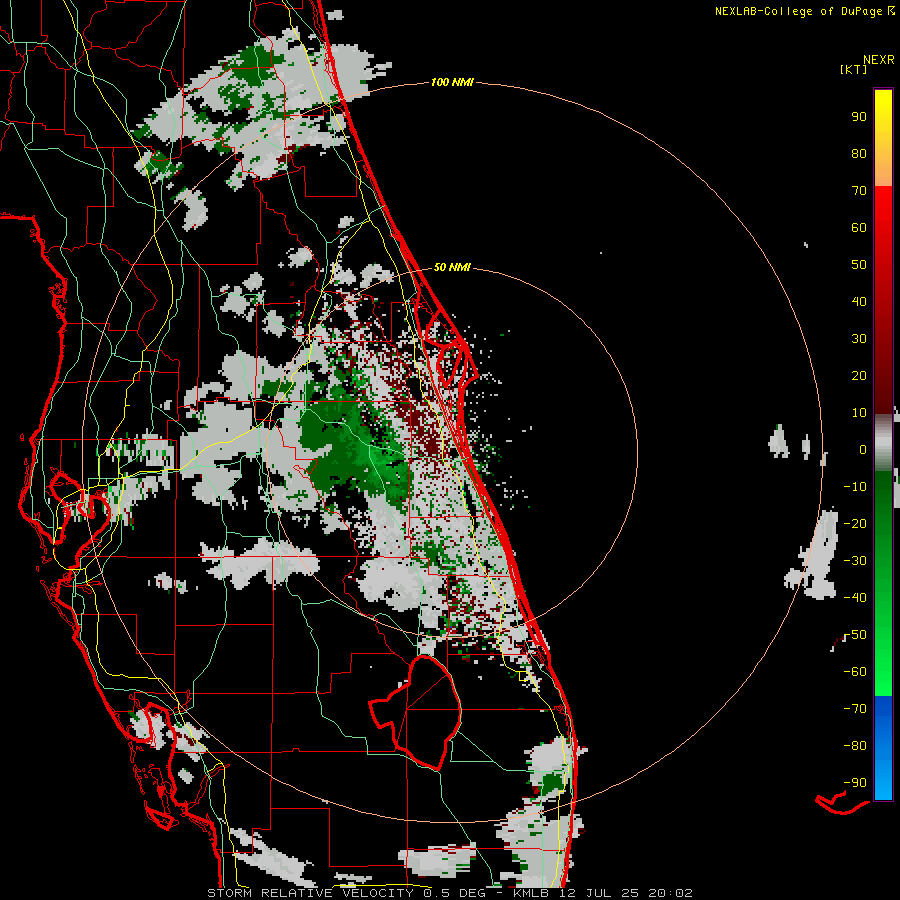This screenshot has height=900, width=900.
Task: Click the 0 value on the velocity scale
Action: tap(863, 449)
